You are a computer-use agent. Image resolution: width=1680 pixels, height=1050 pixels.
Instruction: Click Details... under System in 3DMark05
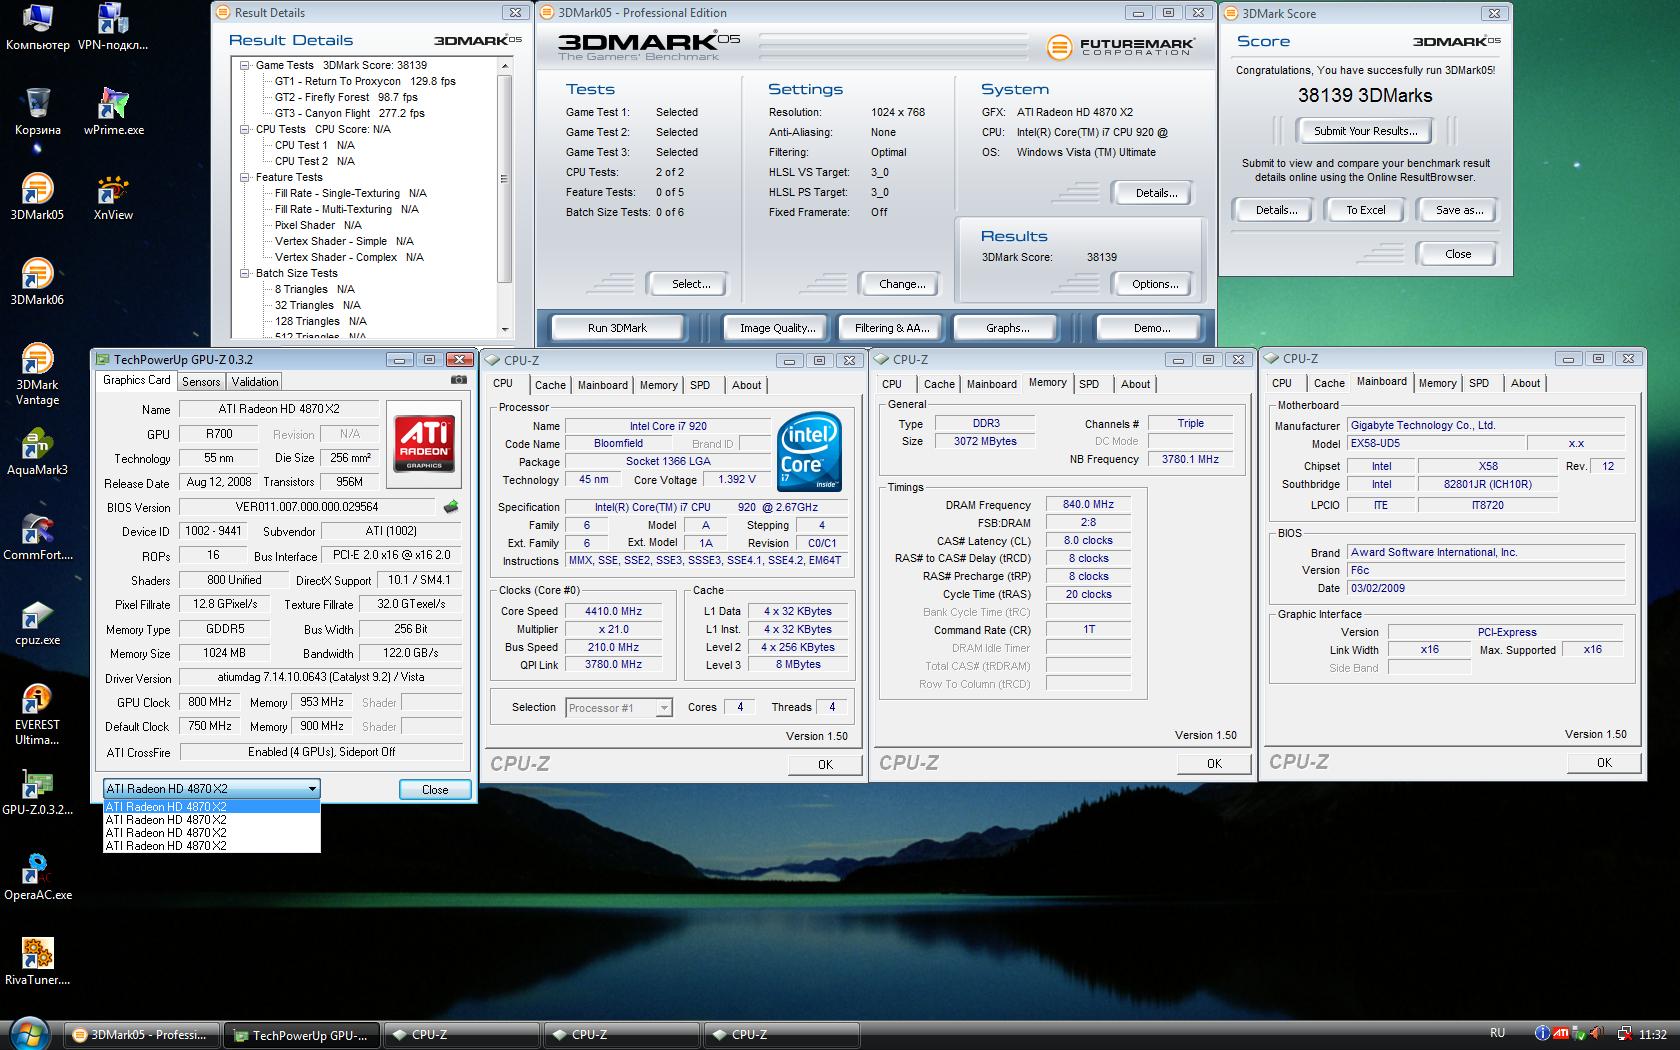point(1156,193)
